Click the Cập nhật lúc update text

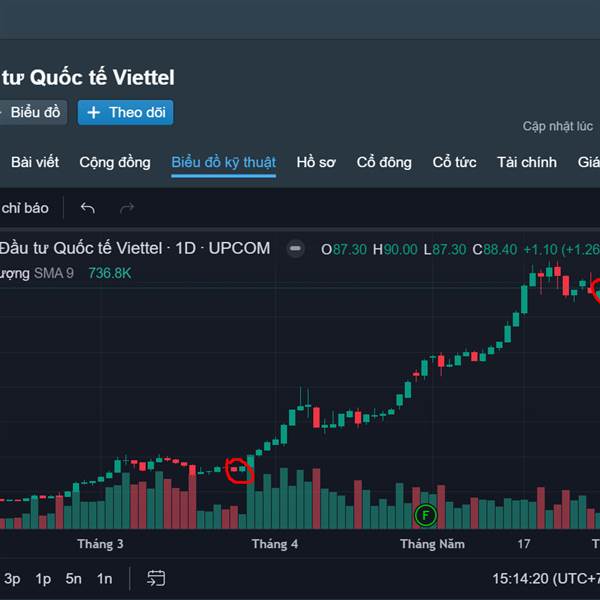point(558,126)
